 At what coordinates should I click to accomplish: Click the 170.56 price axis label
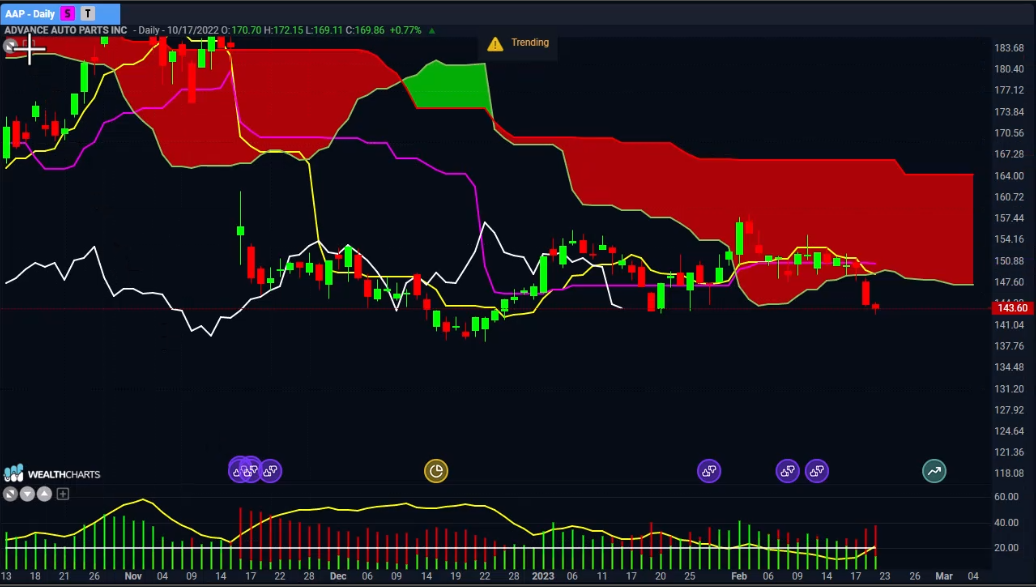click(x=1009, y=133)
